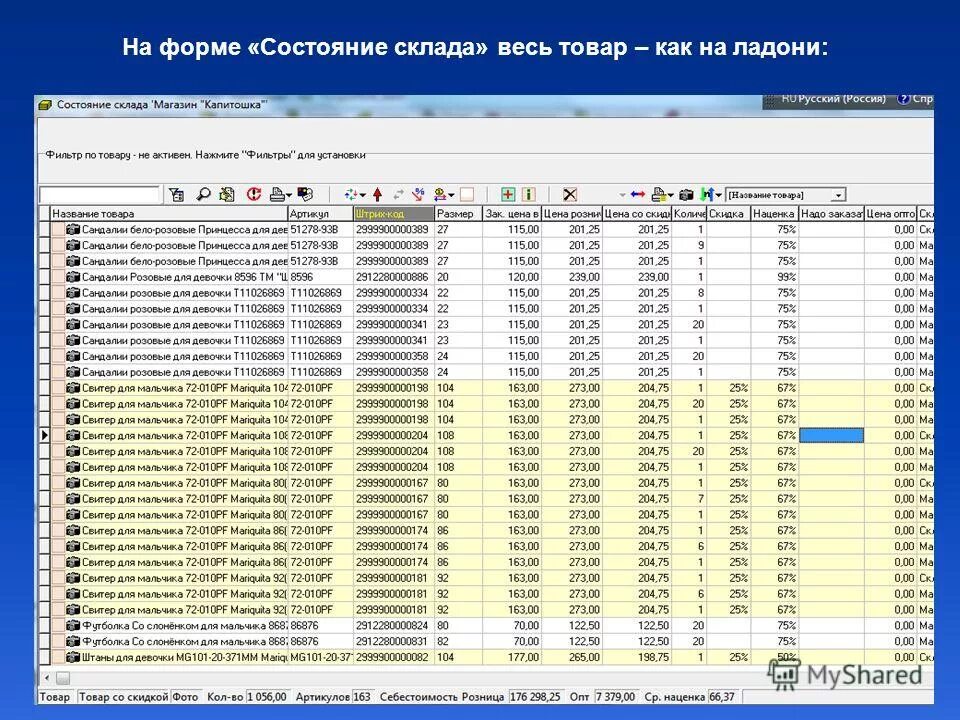Image resolution: width=960 pixels, height=720 pixels.
Task: Open the search magnifier tool
Action: point(202,193)
